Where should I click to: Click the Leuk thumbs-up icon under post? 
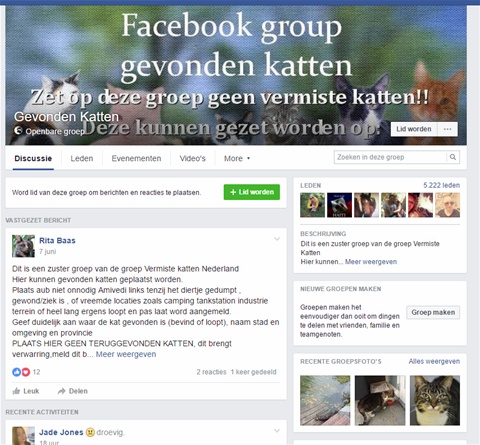[x=16, y=391]
